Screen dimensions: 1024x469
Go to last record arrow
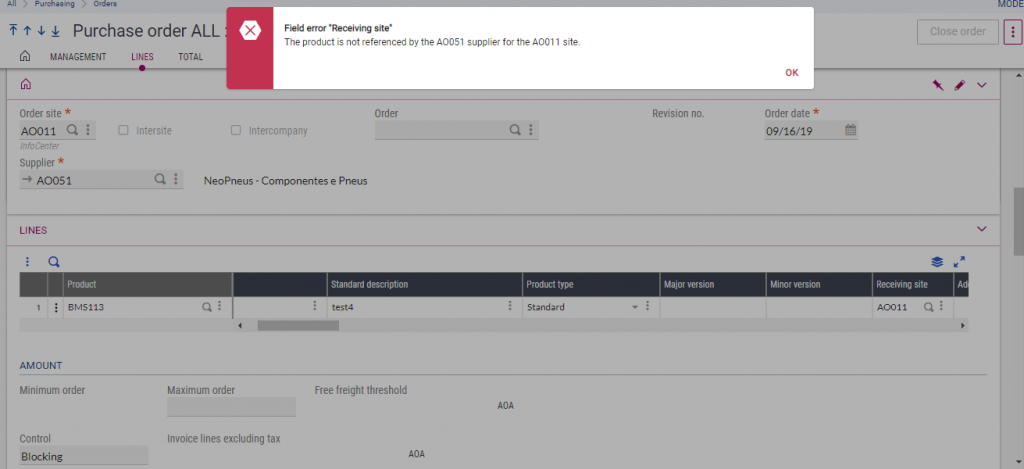coord(56,31)
